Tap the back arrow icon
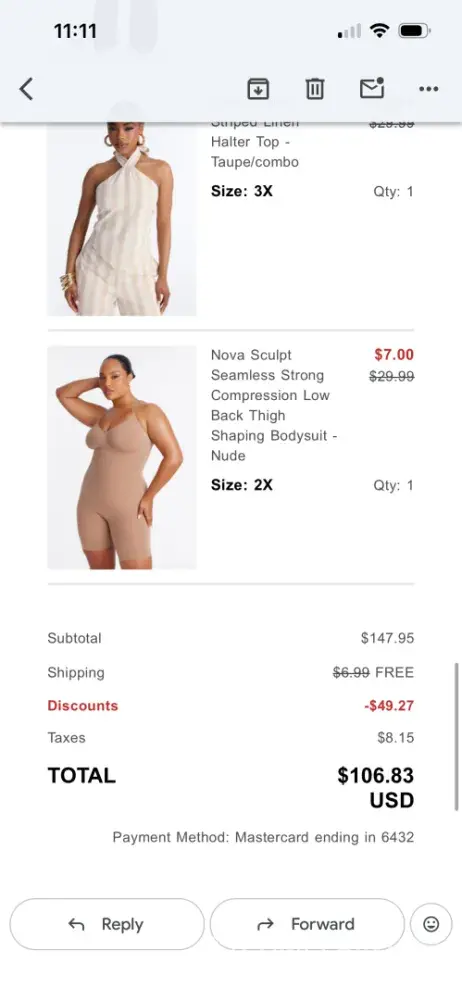Image resolution: width=462 pixels, height=1000 pixels. (26, 89)
